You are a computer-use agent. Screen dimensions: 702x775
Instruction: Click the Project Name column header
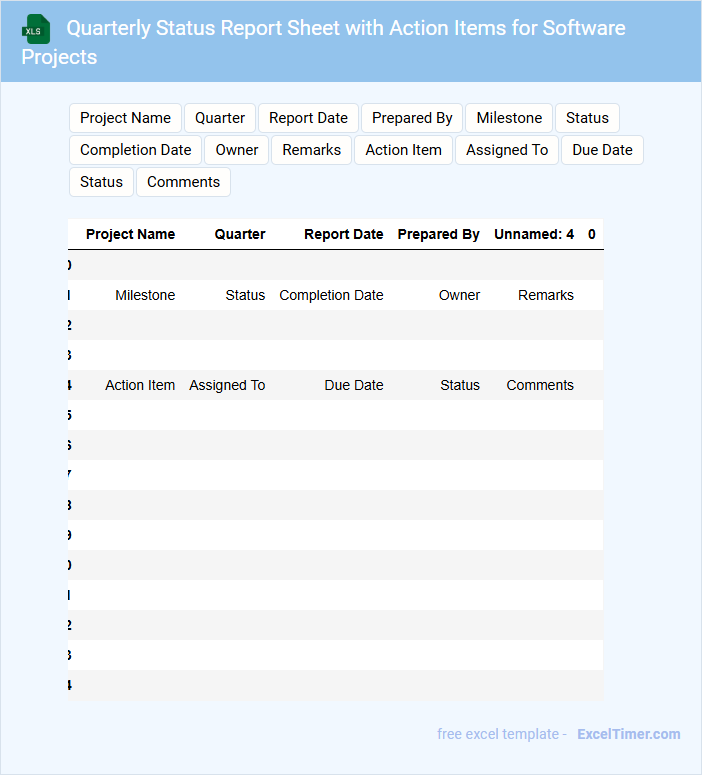(131, 234)
